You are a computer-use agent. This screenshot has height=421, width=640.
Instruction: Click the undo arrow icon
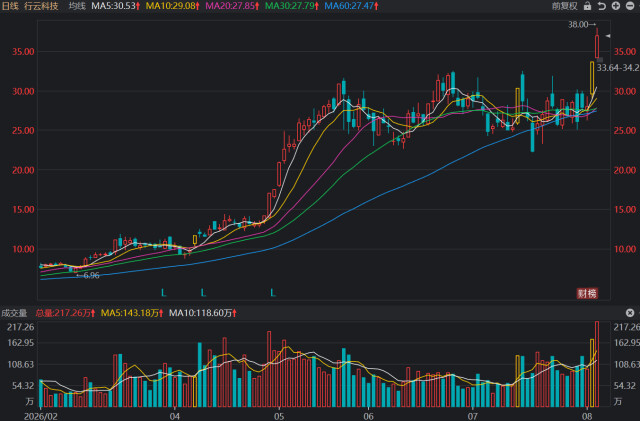pos(602,6)
